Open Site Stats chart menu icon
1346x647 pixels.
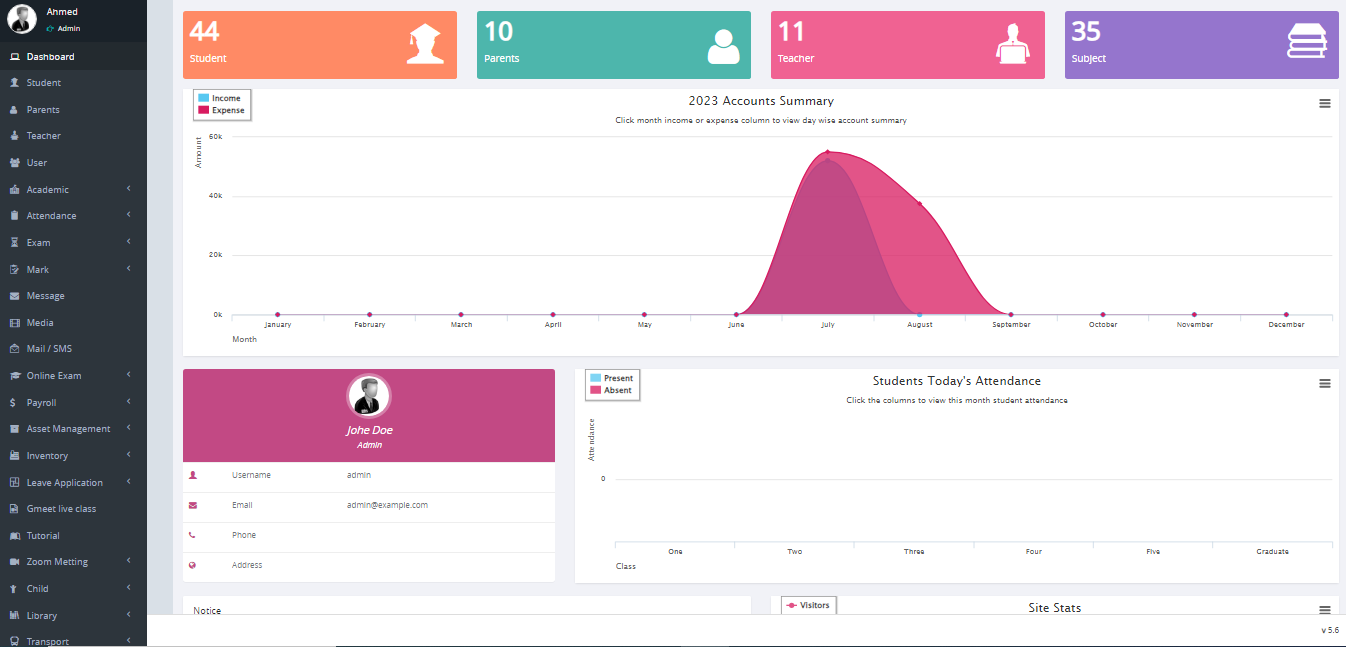1324,610
